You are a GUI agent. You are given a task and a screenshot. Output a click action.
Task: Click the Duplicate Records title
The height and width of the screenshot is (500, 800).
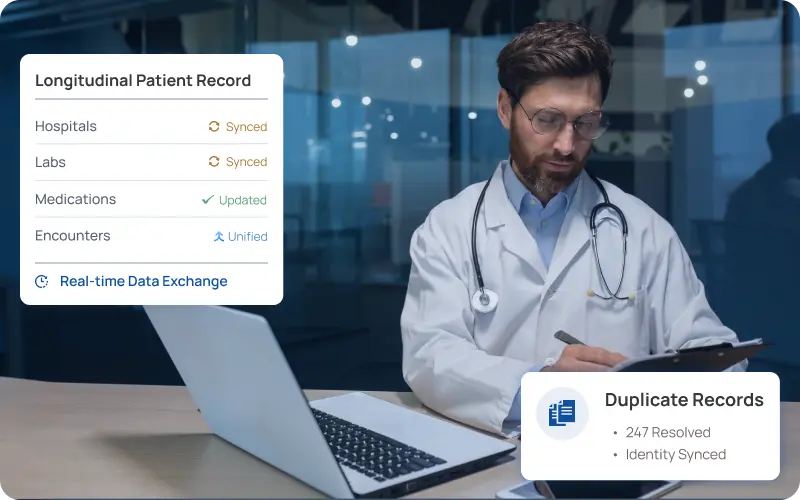coord(684,399)
